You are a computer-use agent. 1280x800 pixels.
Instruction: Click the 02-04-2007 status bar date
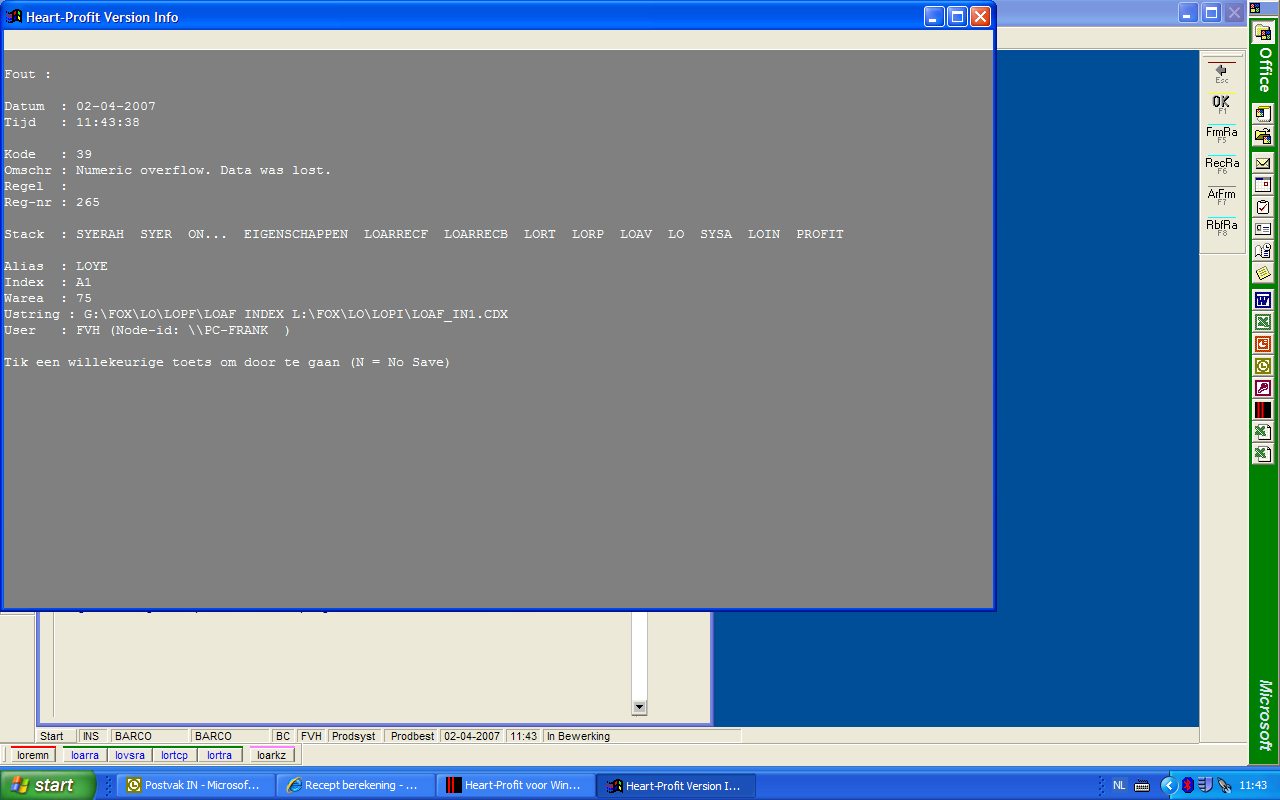click(474, 736)
